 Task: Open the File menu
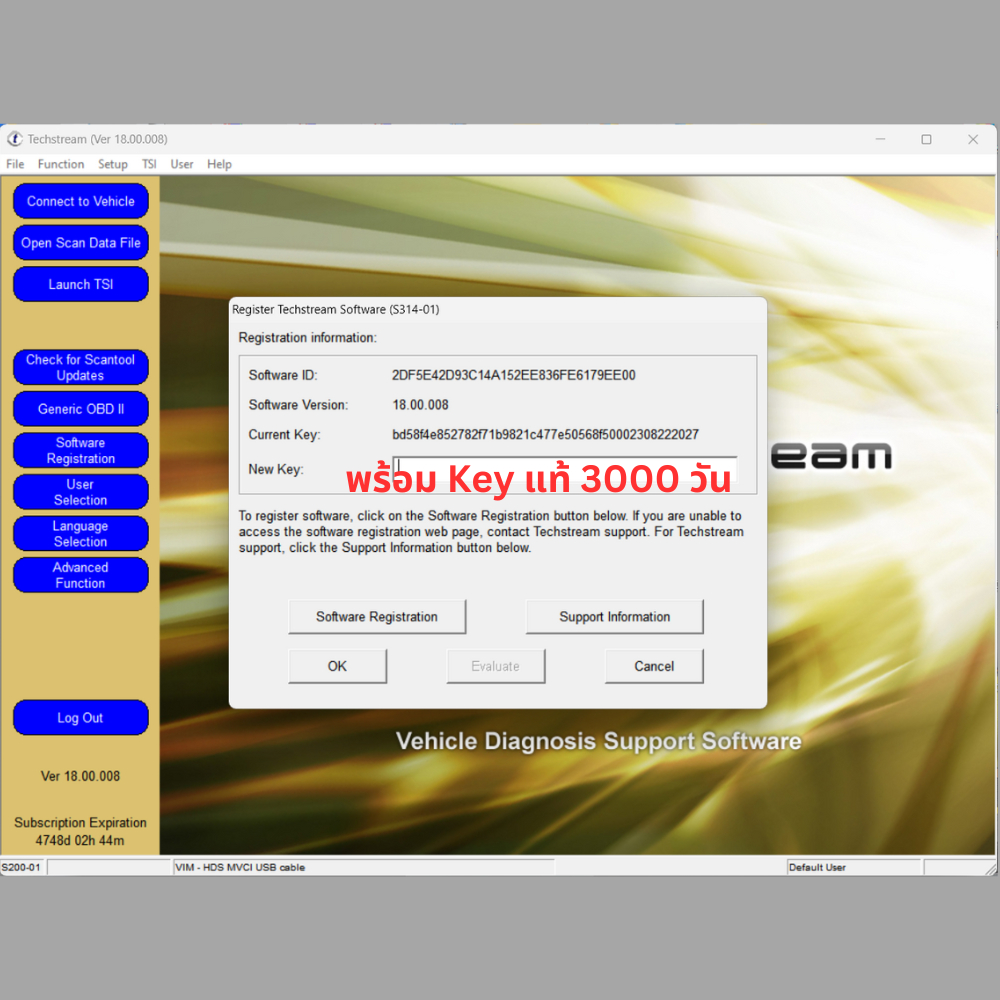tap(15, 164)
